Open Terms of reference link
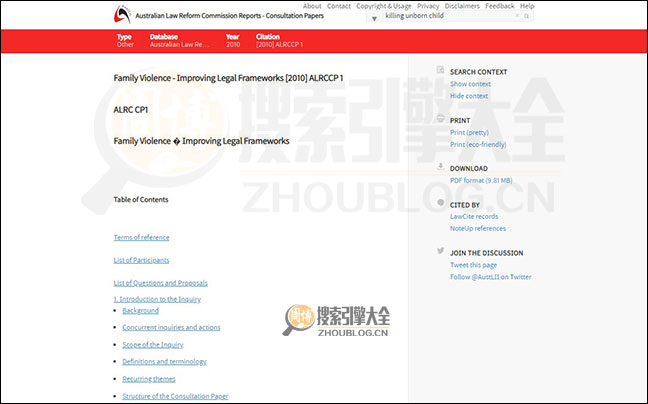 [x=141, y=237]
